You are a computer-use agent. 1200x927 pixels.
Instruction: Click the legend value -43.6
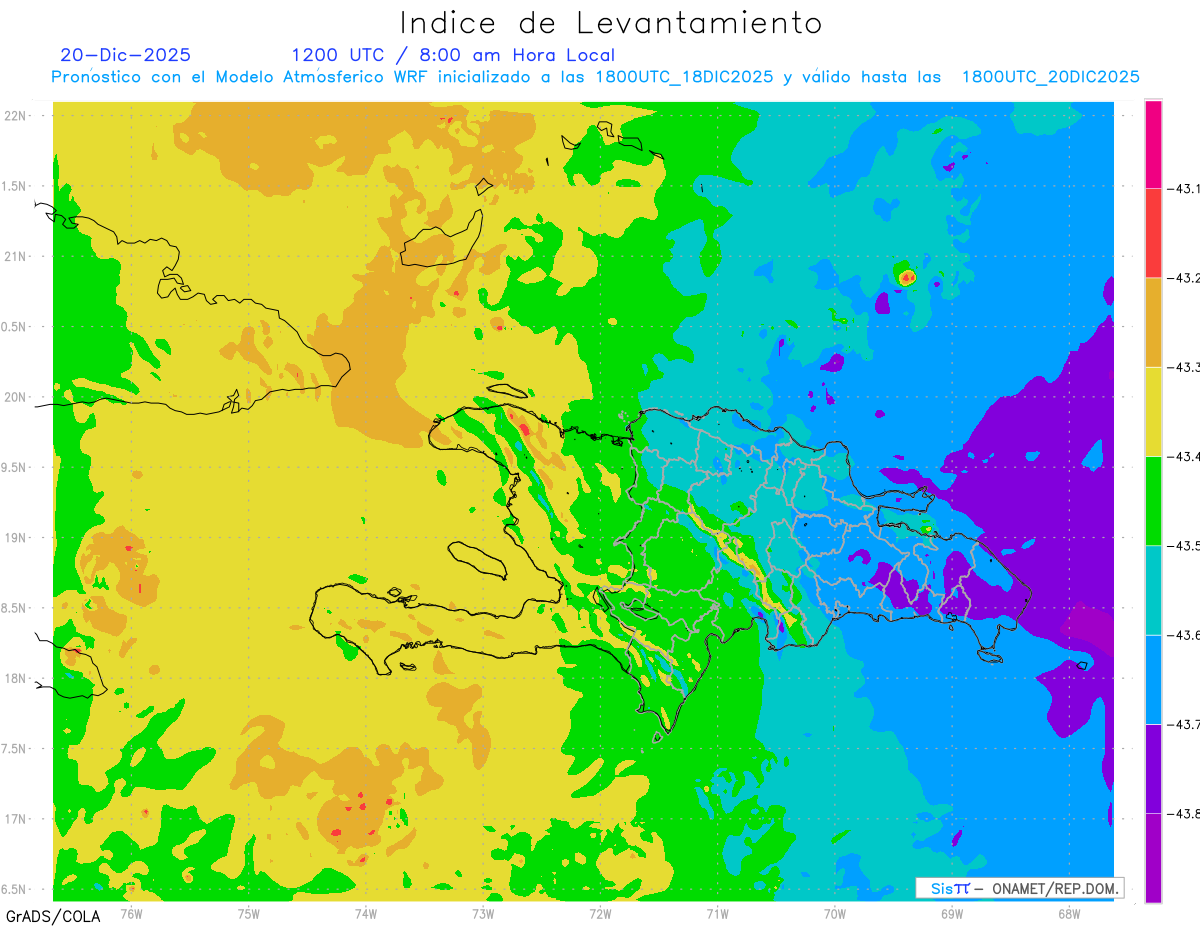point(1183,636)
